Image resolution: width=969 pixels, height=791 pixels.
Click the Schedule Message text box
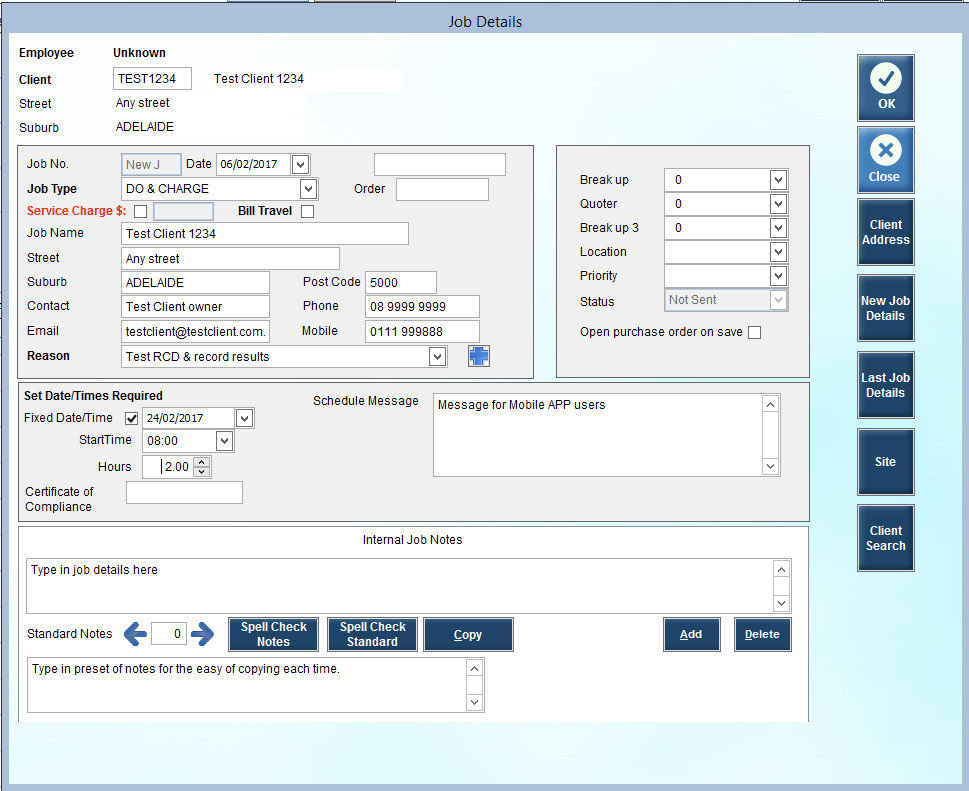(x=598, y=435)
